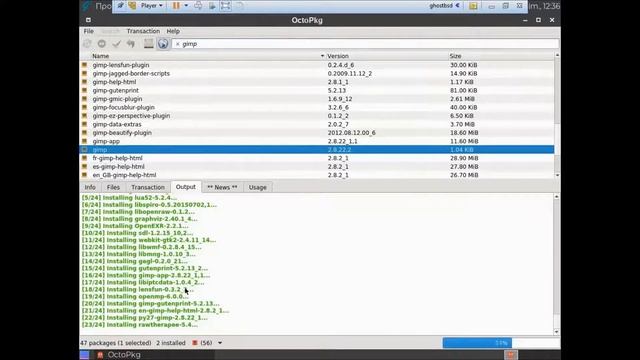Click the package icon beside fr-gimp-help-html
This screenshot has height=360, width=640.
(84, 158)
